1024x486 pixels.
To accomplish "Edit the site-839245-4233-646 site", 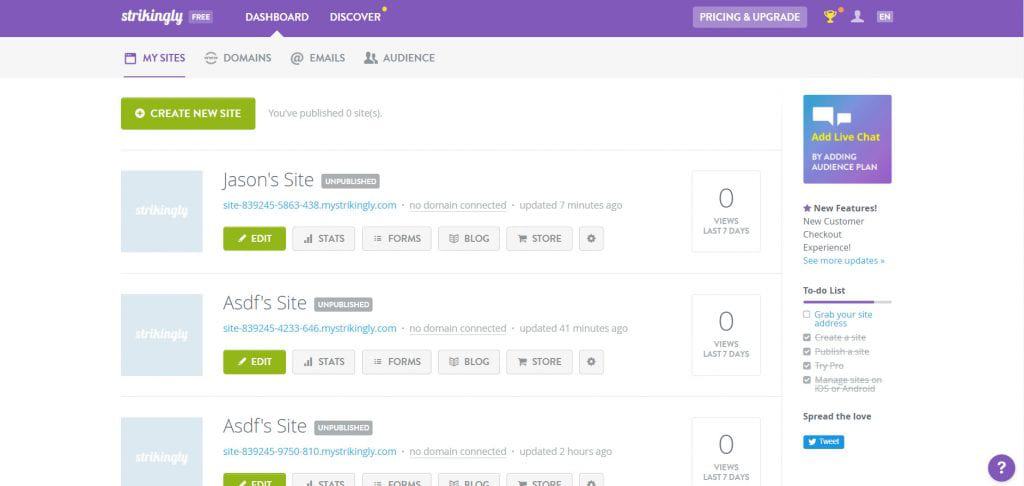I will point(255,361).
